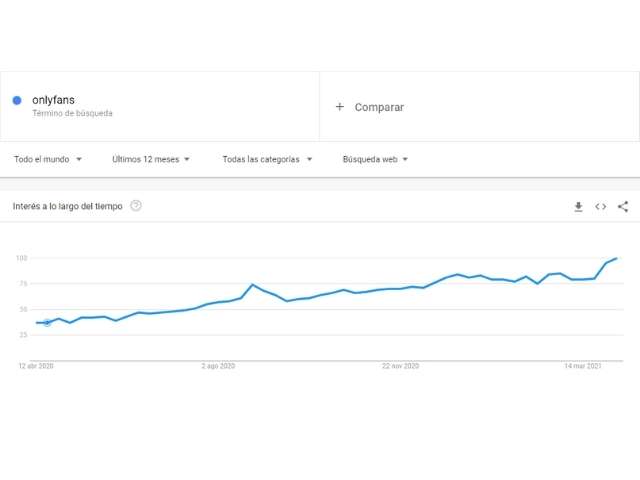The image size is (640, 480).
Task: Click the Interés a lo largo del tiempo heading
Action: (68, 206)
